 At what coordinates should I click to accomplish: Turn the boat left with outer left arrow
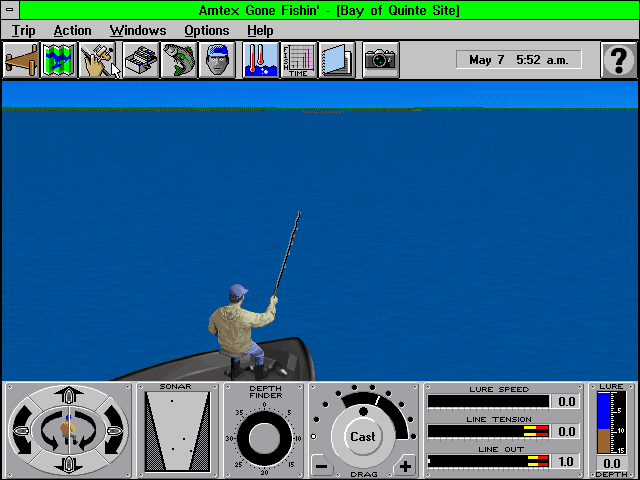click(22, 430)
